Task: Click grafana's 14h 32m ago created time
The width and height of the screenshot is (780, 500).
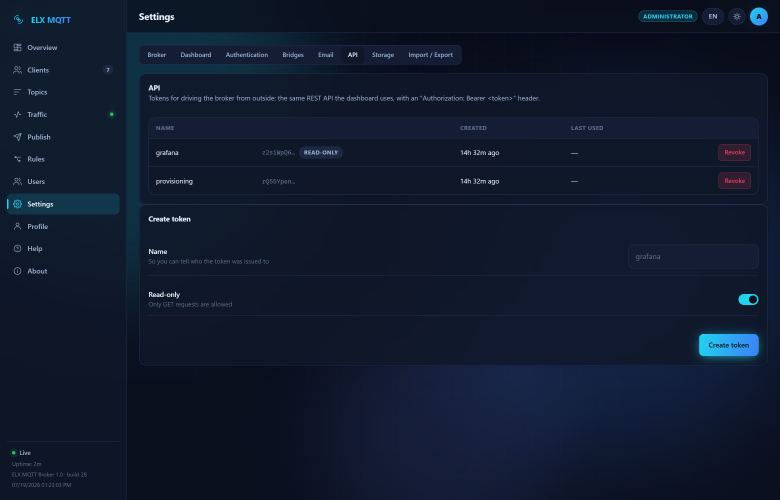Action: click(x=480, y=153)
